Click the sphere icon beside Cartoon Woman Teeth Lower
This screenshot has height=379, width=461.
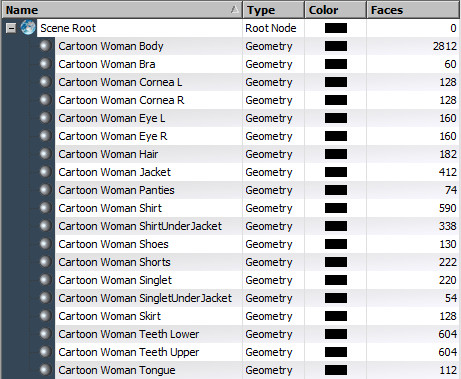click(45, 334)
